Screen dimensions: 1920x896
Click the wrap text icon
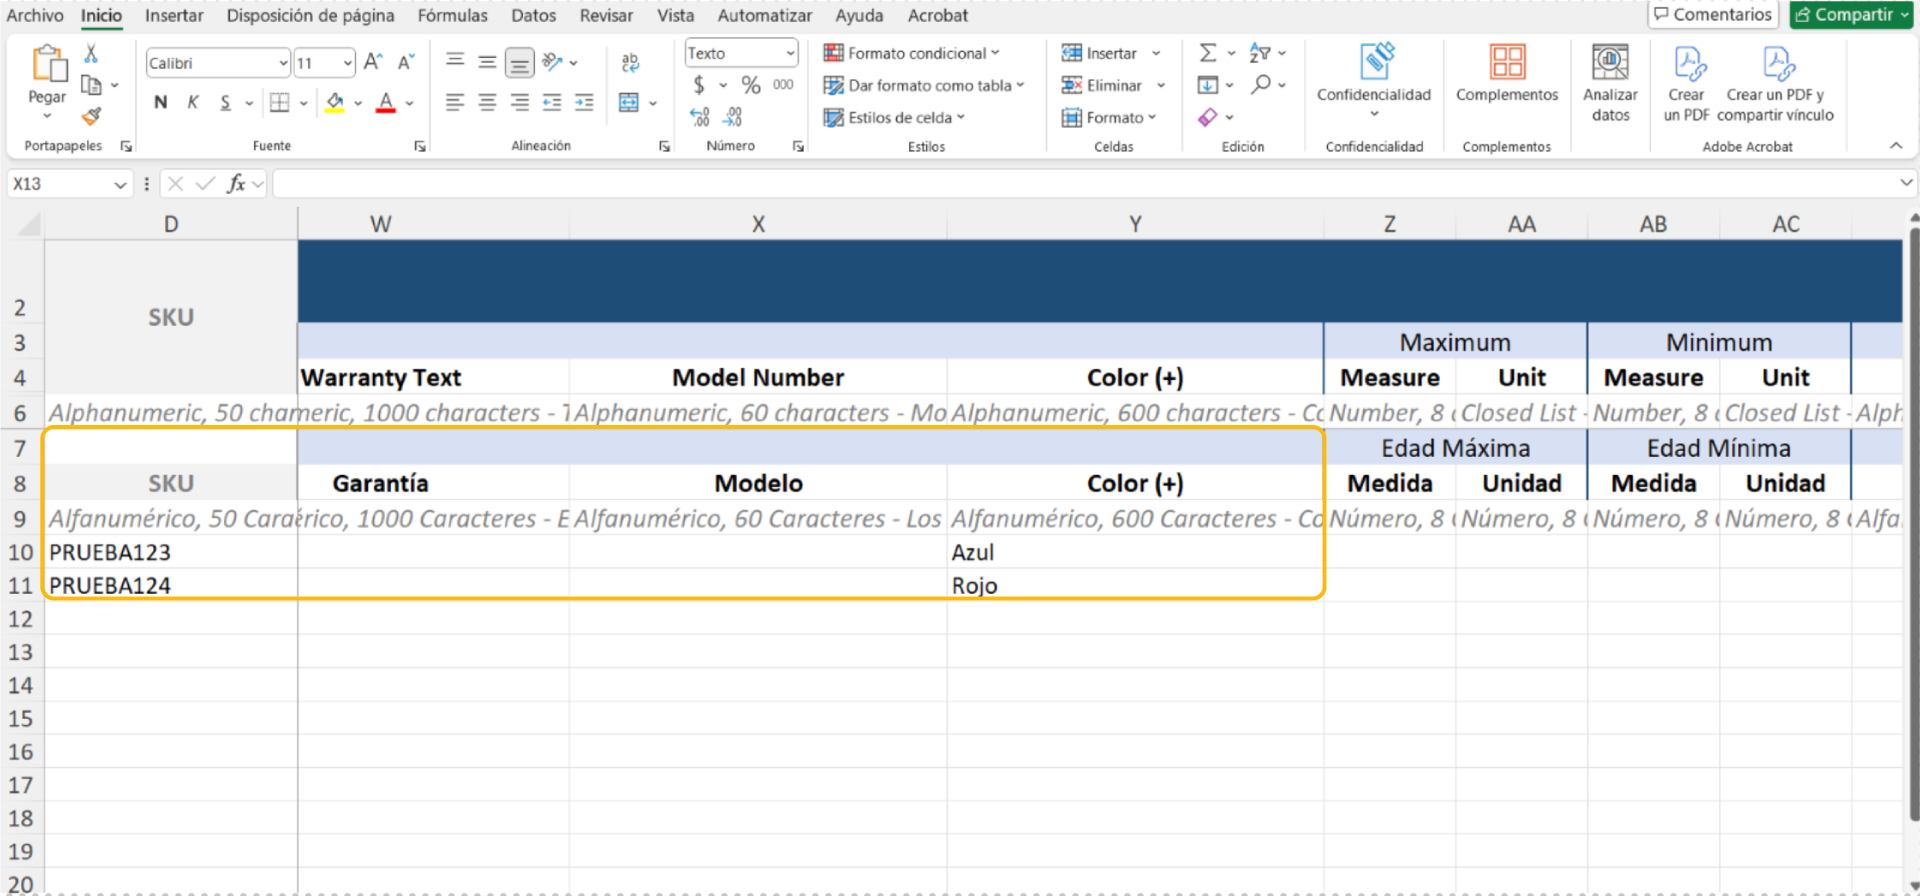(630, 62)
